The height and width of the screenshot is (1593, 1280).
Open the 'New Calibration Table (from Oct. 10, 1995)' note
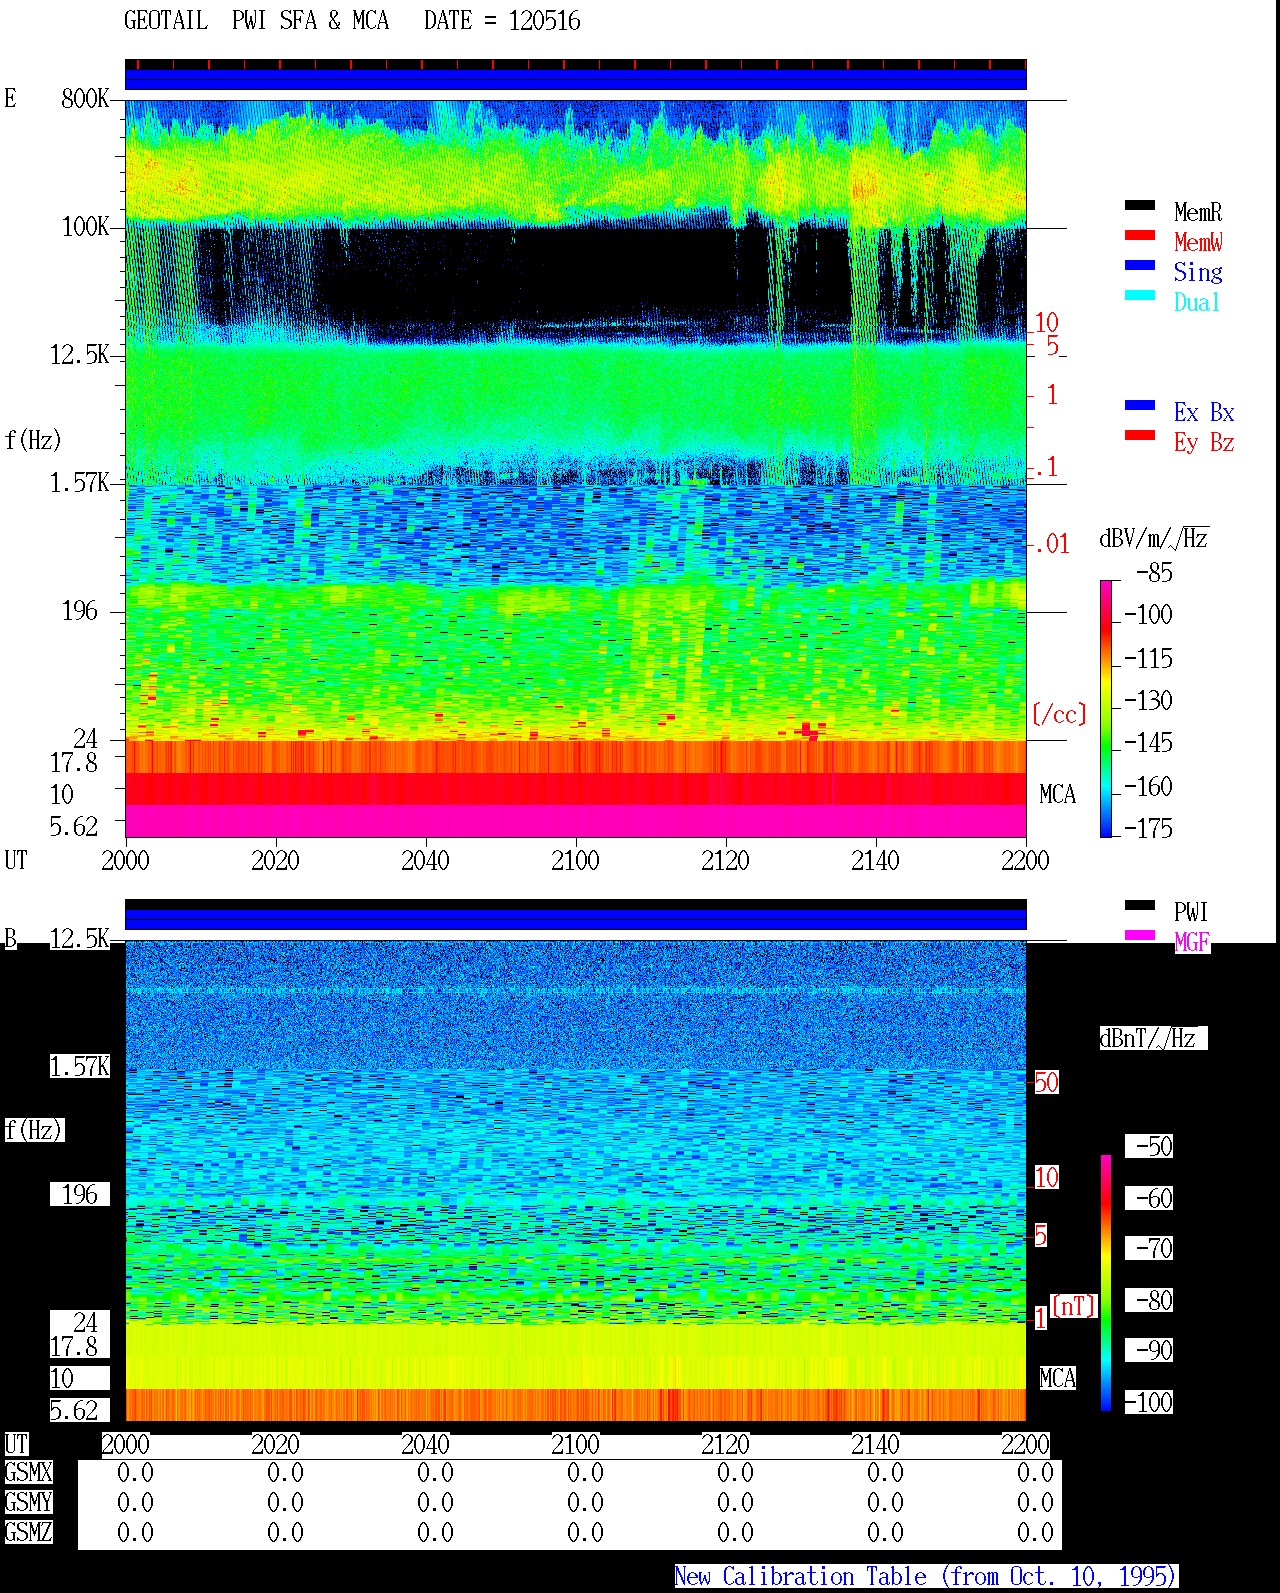click(926, 1576)
